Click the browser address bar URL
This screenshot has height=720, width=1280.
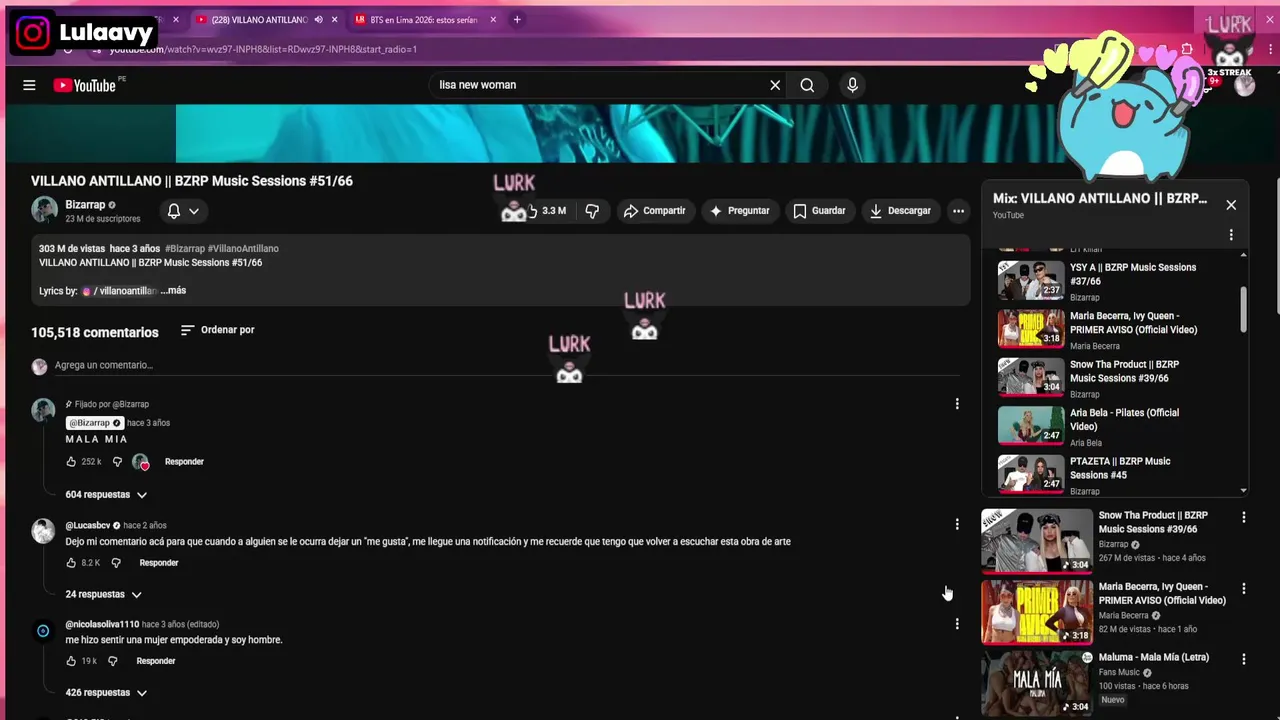(263, 49)
